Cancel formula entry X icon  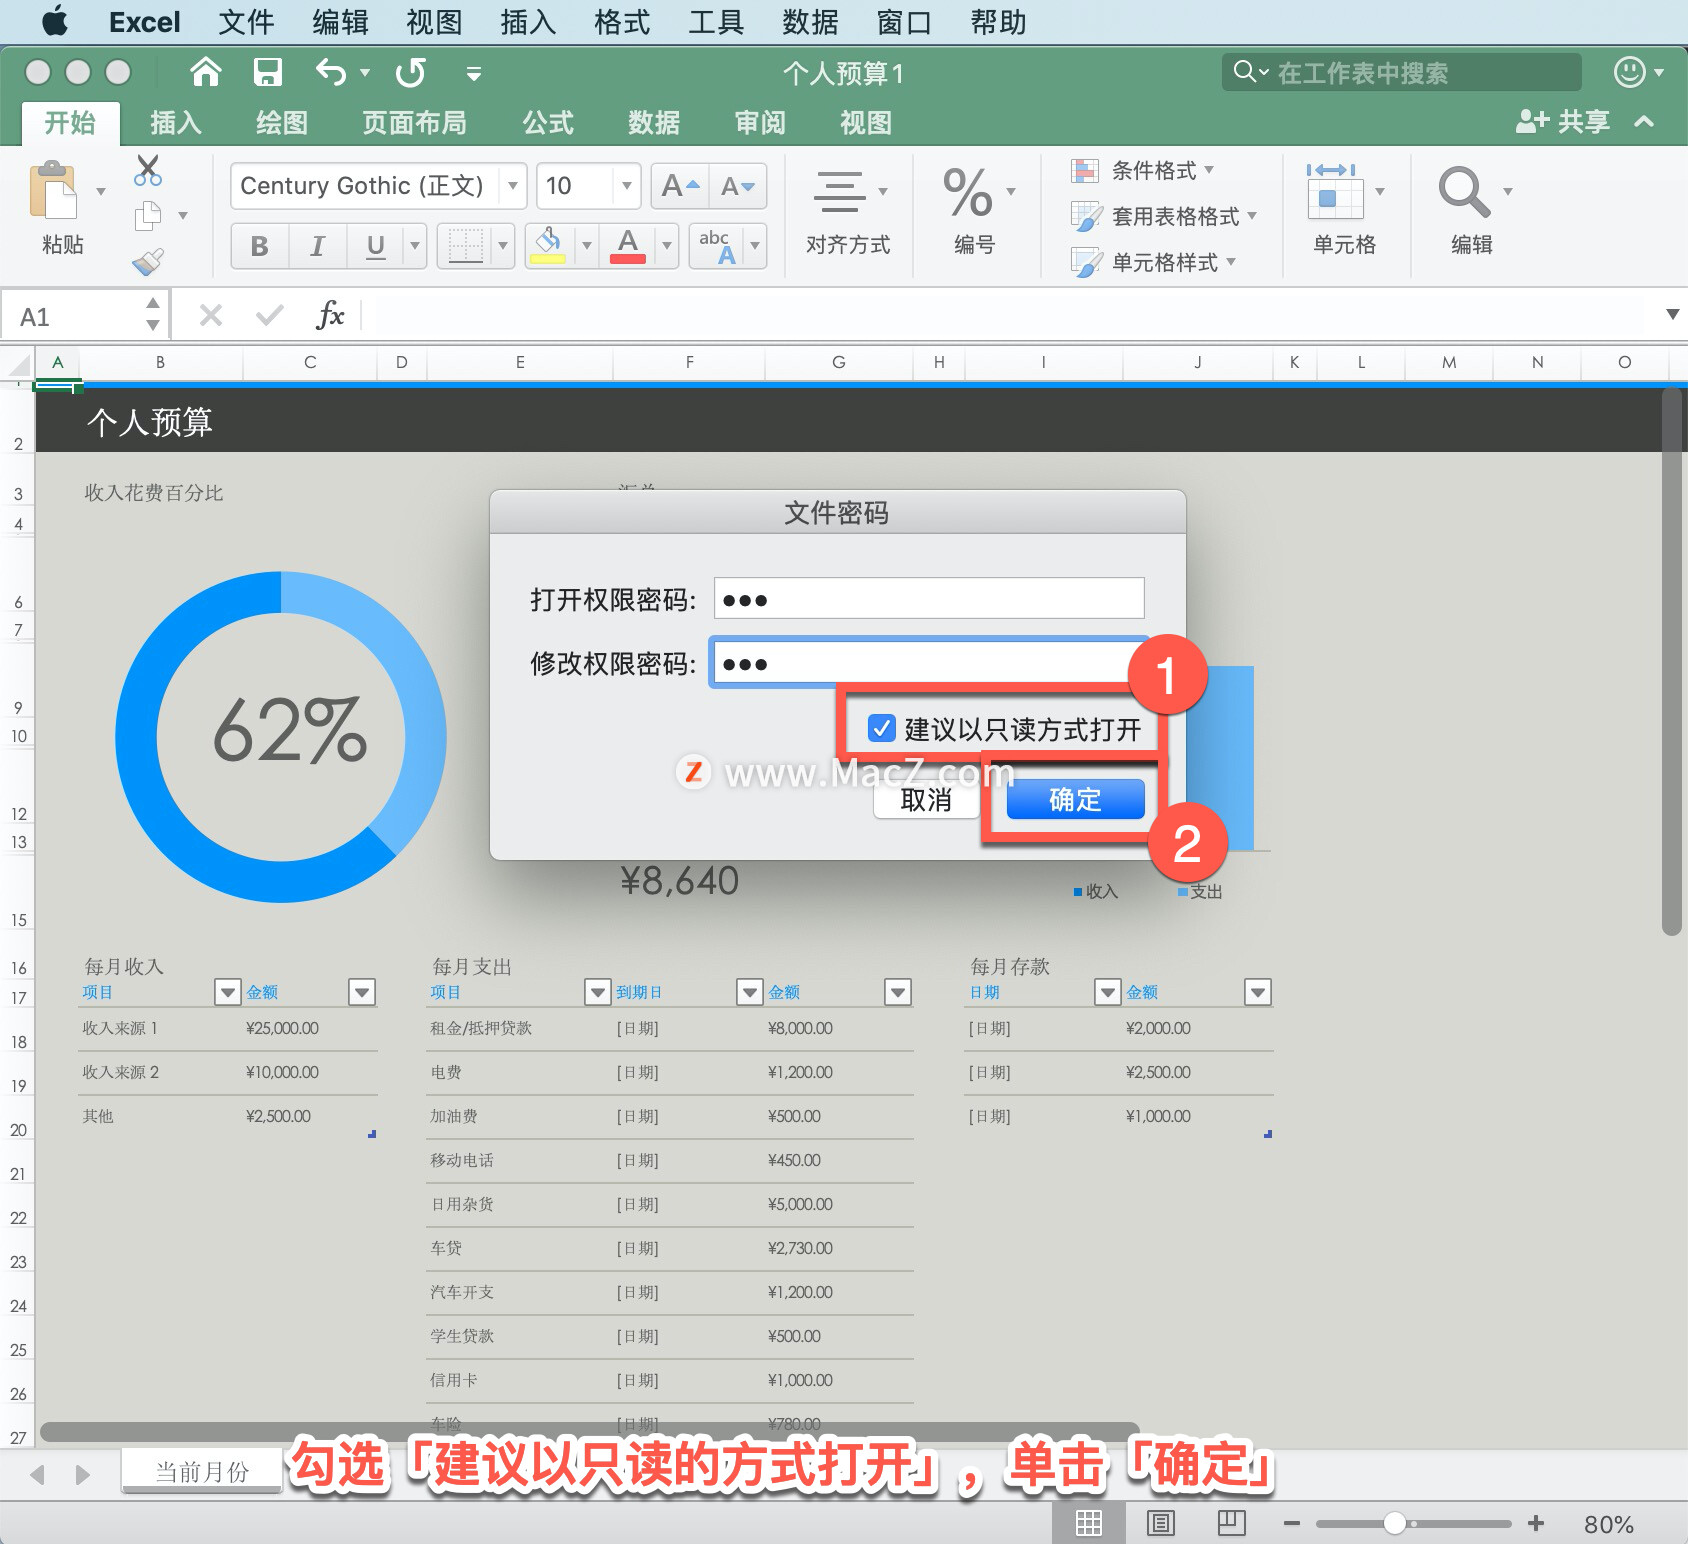[x=210, y=316]
